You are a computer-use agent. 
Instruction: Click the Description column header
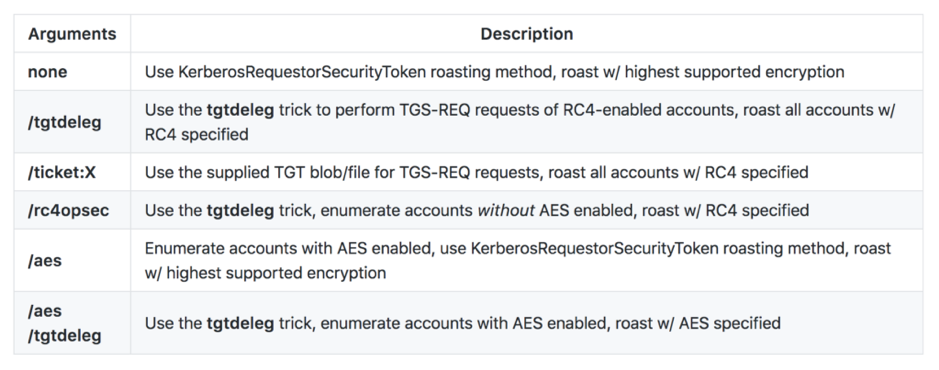point(526,34)
